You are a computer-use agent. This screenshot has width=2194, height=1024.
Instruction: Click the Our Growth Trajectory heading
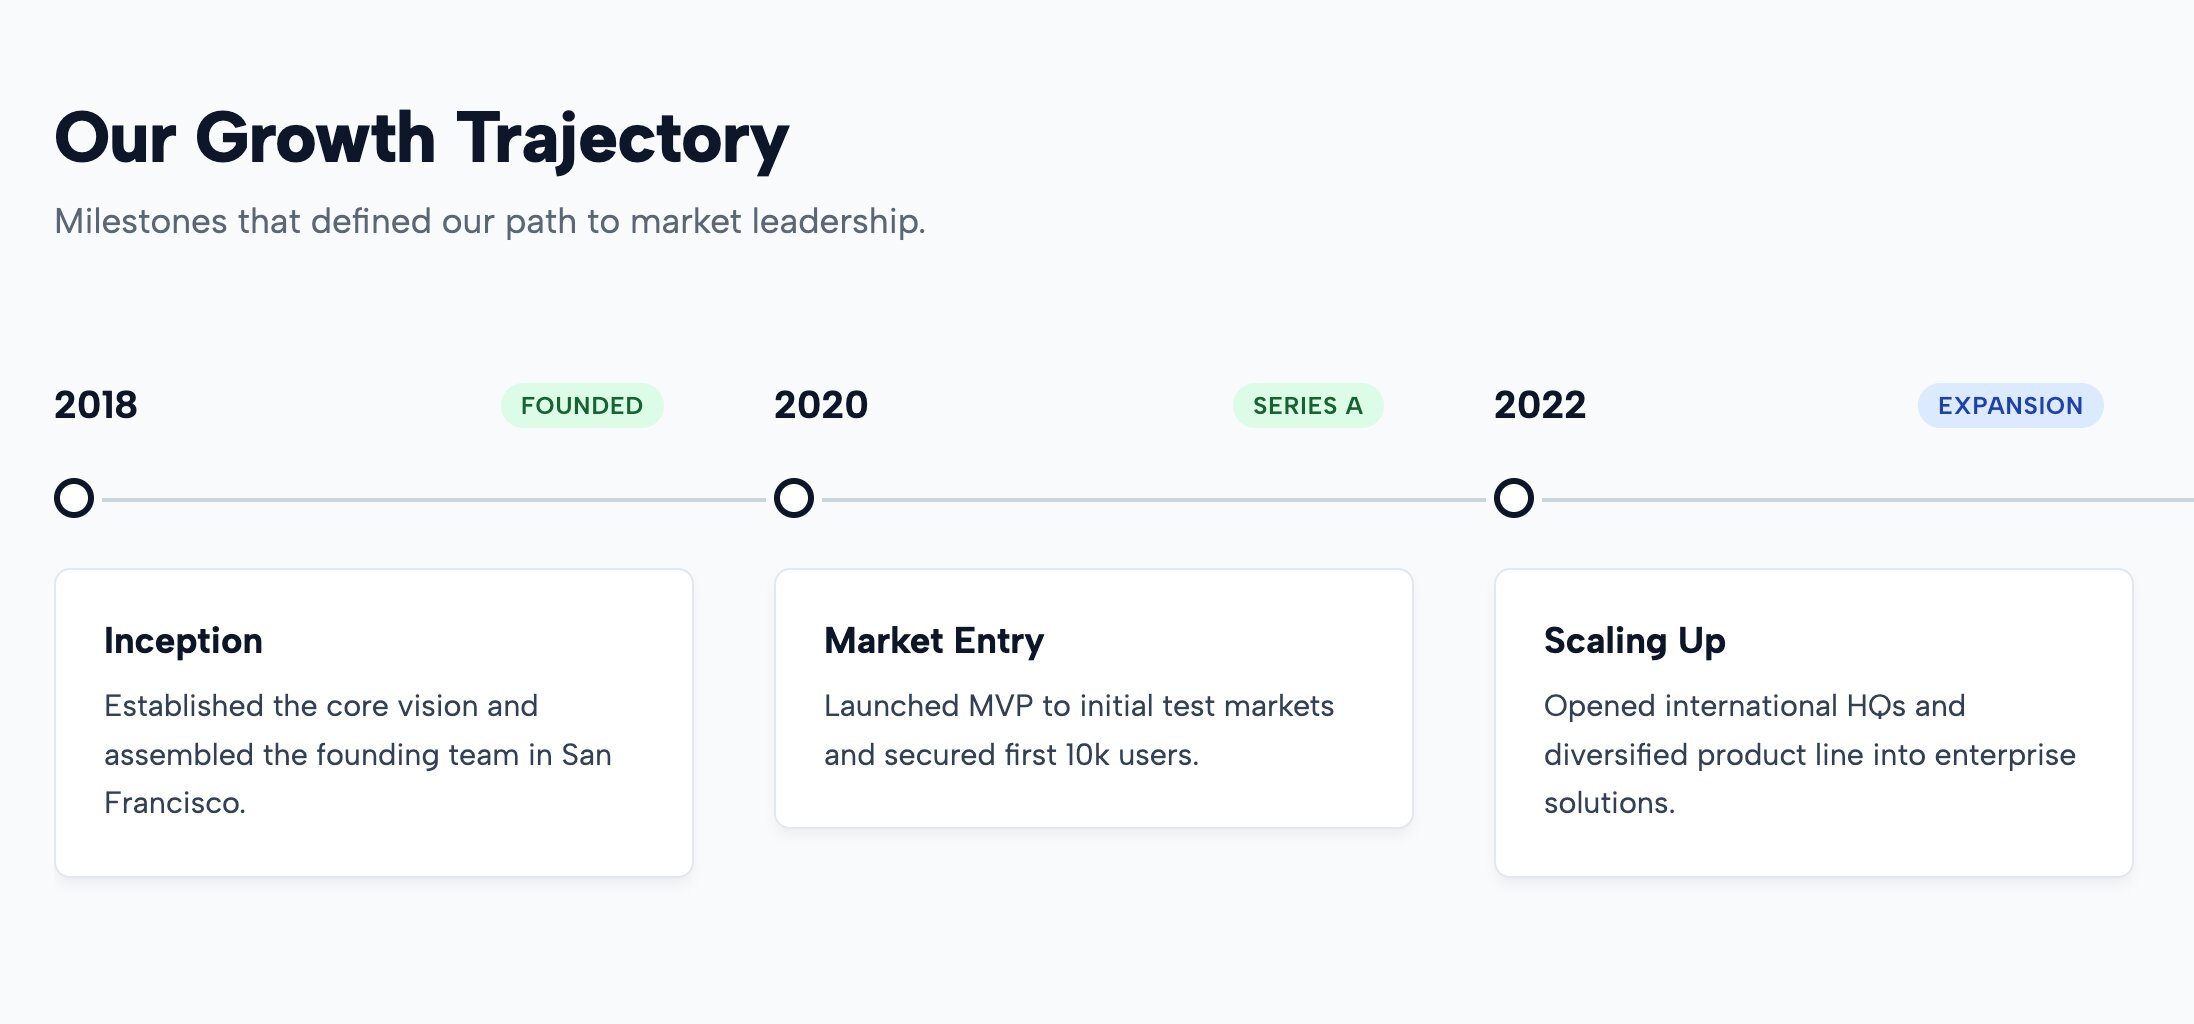click(x=422, y=138)
